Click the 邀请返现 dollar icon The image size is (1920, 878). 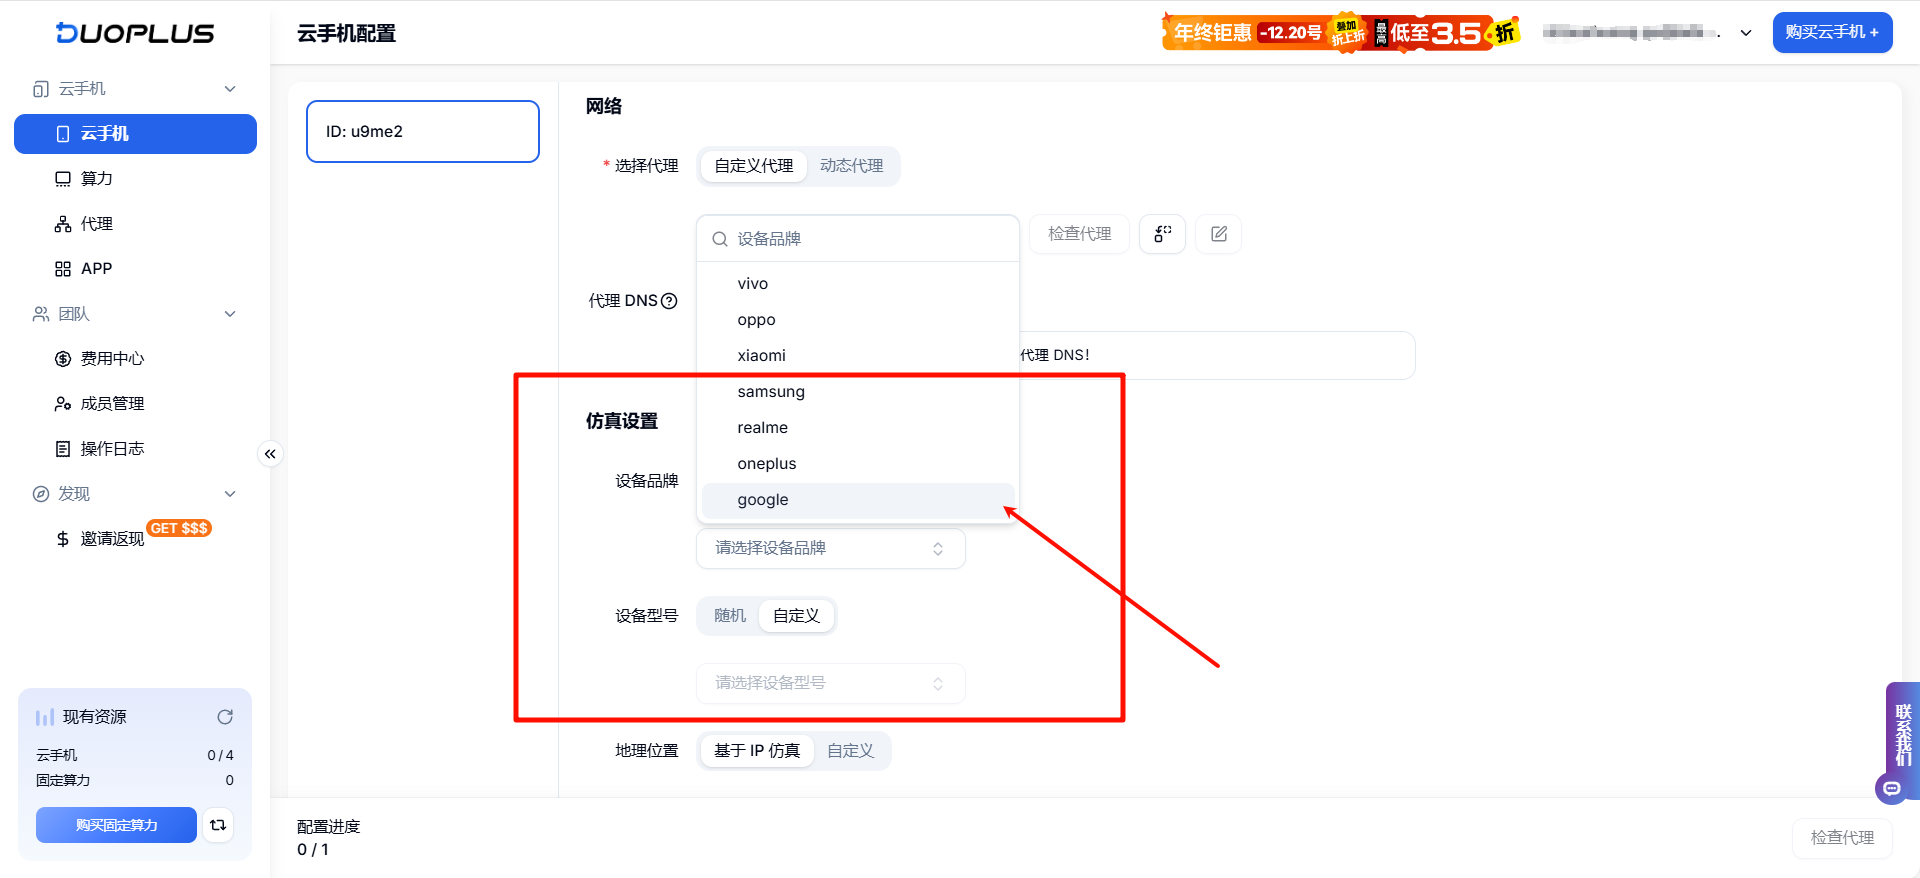point(63,539)
